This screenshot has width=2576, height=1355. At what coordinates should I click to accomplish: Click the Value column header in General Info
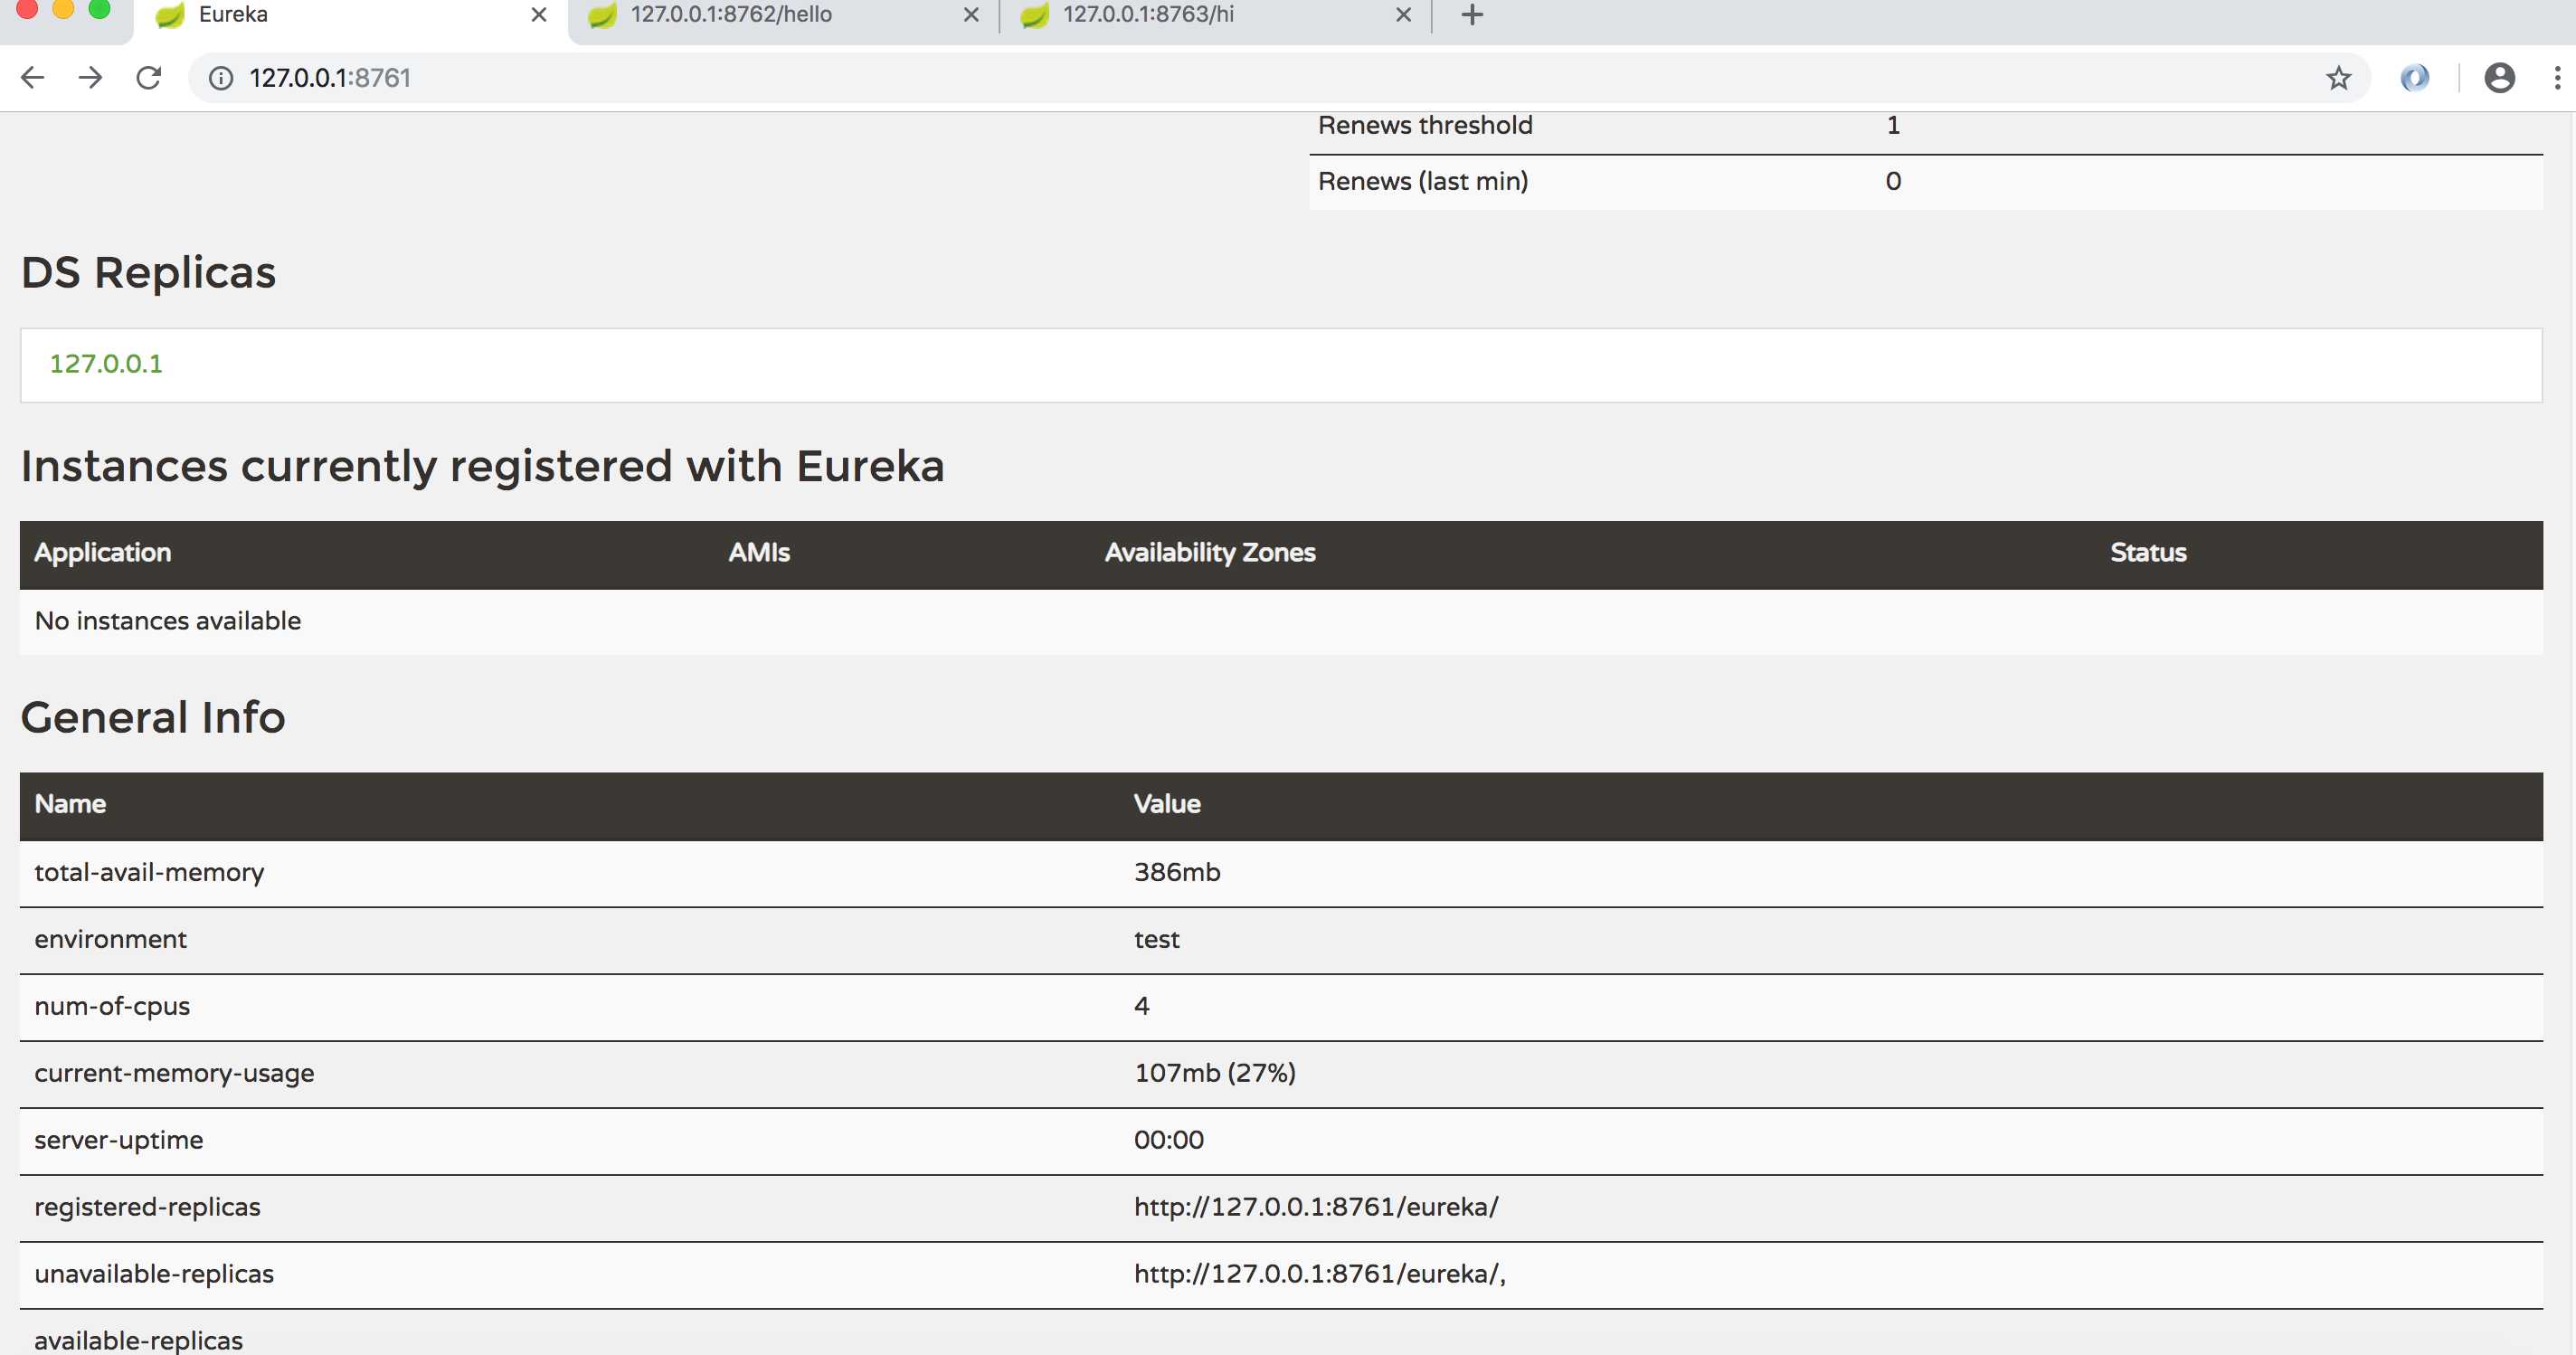(1167, 804)
